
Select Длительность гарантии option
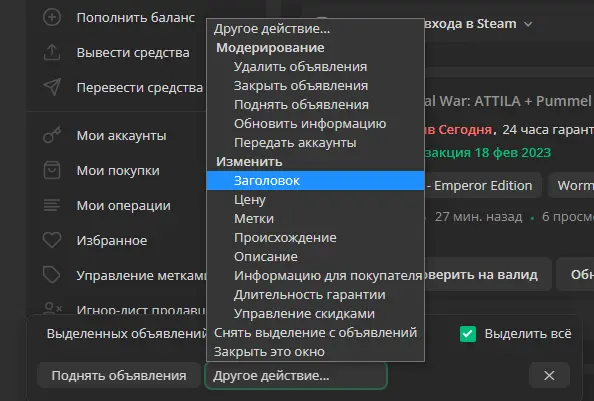[x=315, y=295]
